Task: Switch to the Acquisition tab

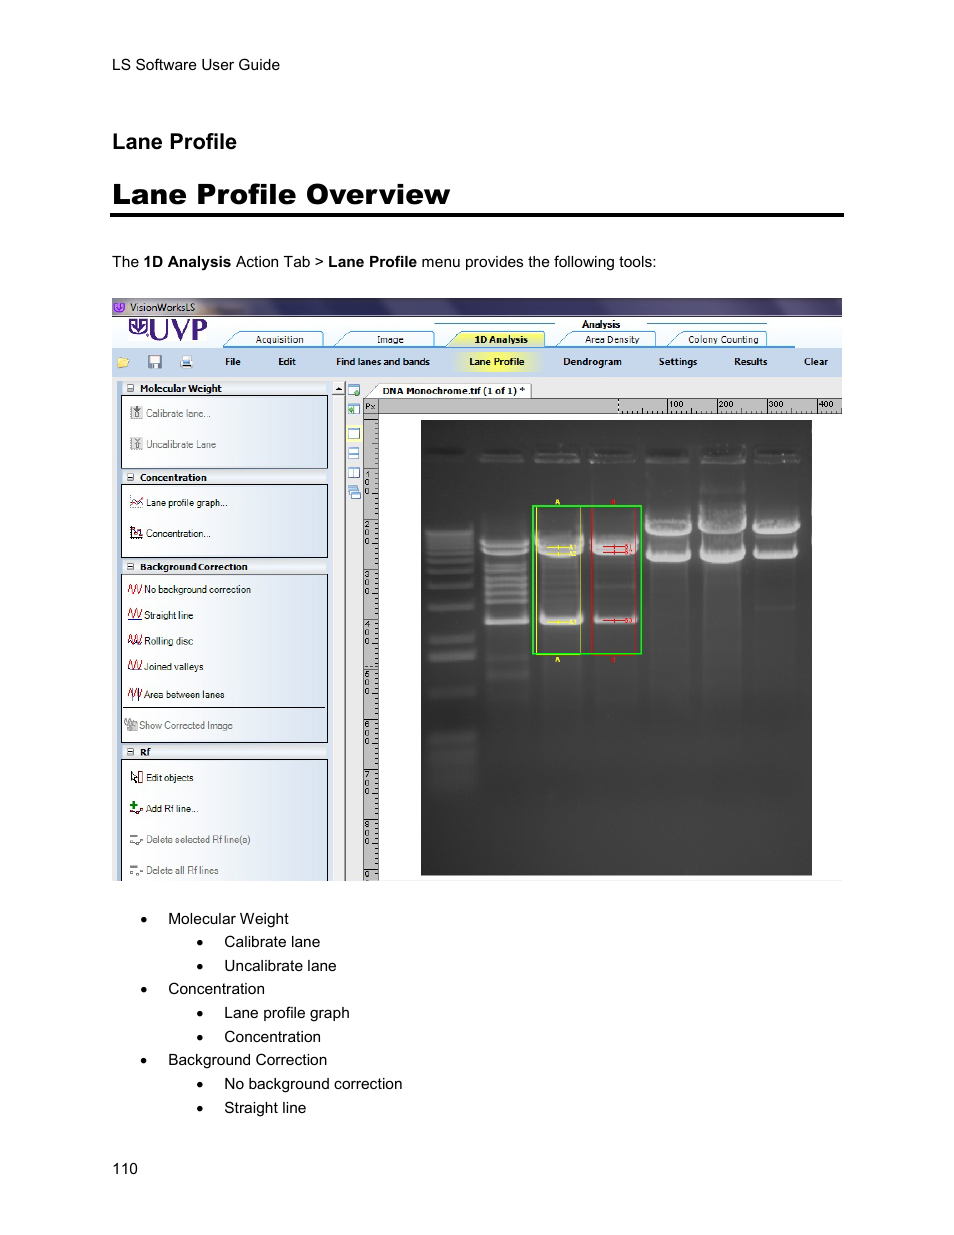Action: (279, 339)
